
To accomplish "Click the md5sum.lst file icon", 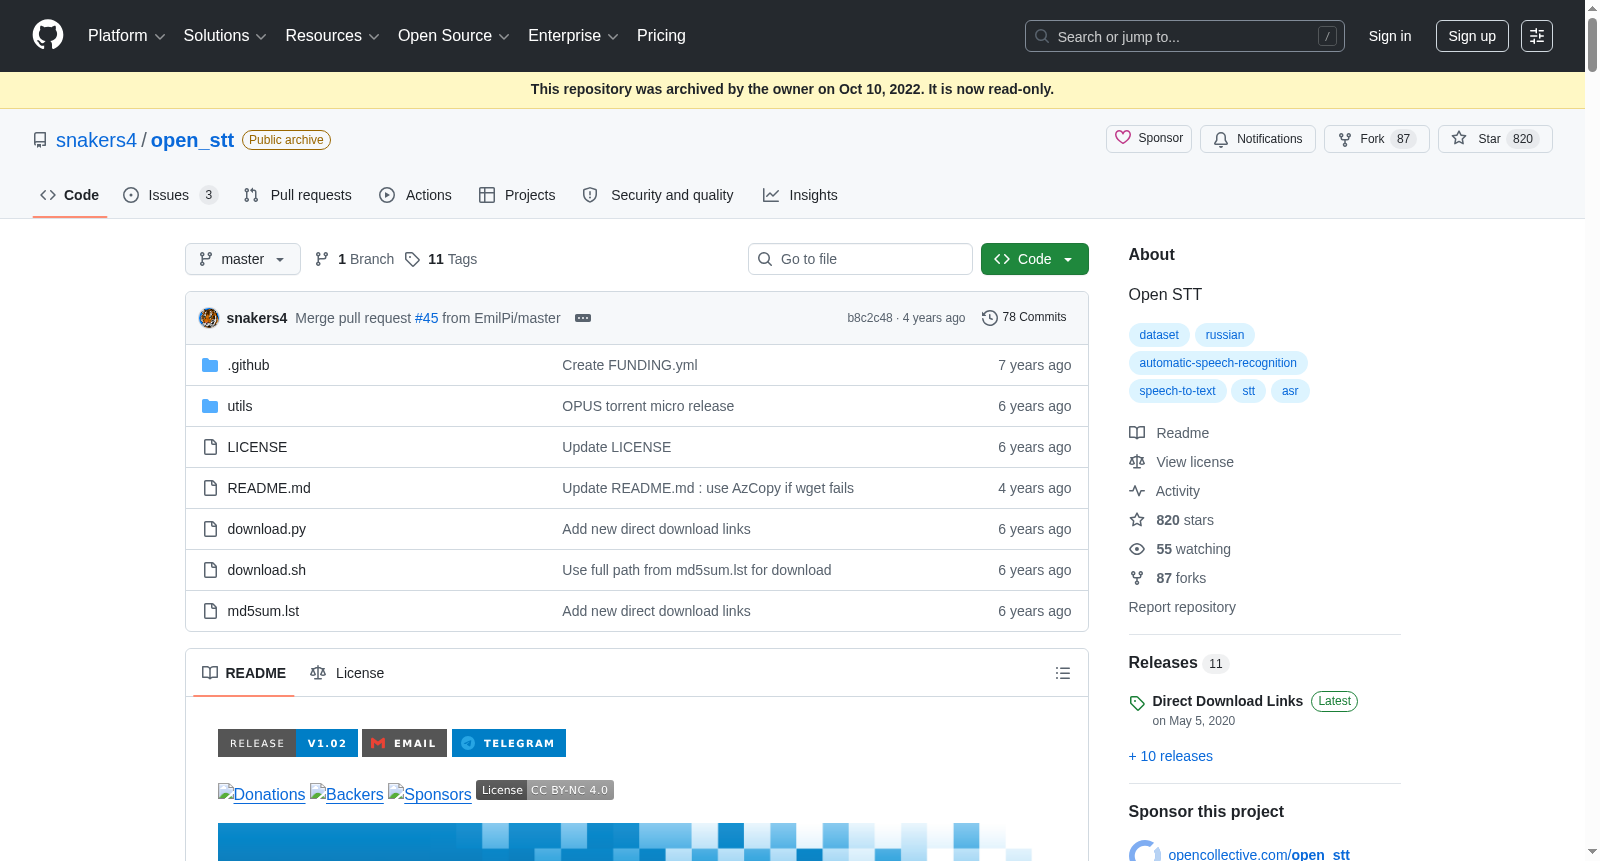I will 210,611.
